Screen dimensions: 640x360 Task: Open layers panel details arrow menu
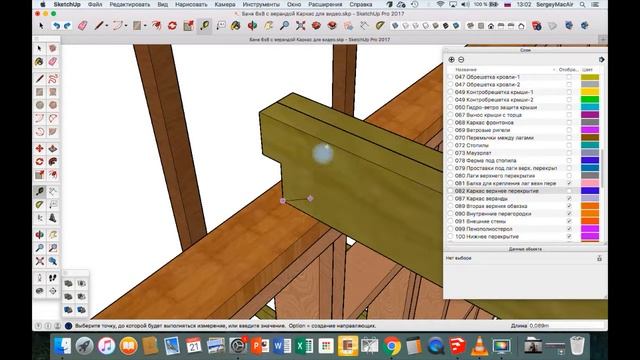coord(601,60)
